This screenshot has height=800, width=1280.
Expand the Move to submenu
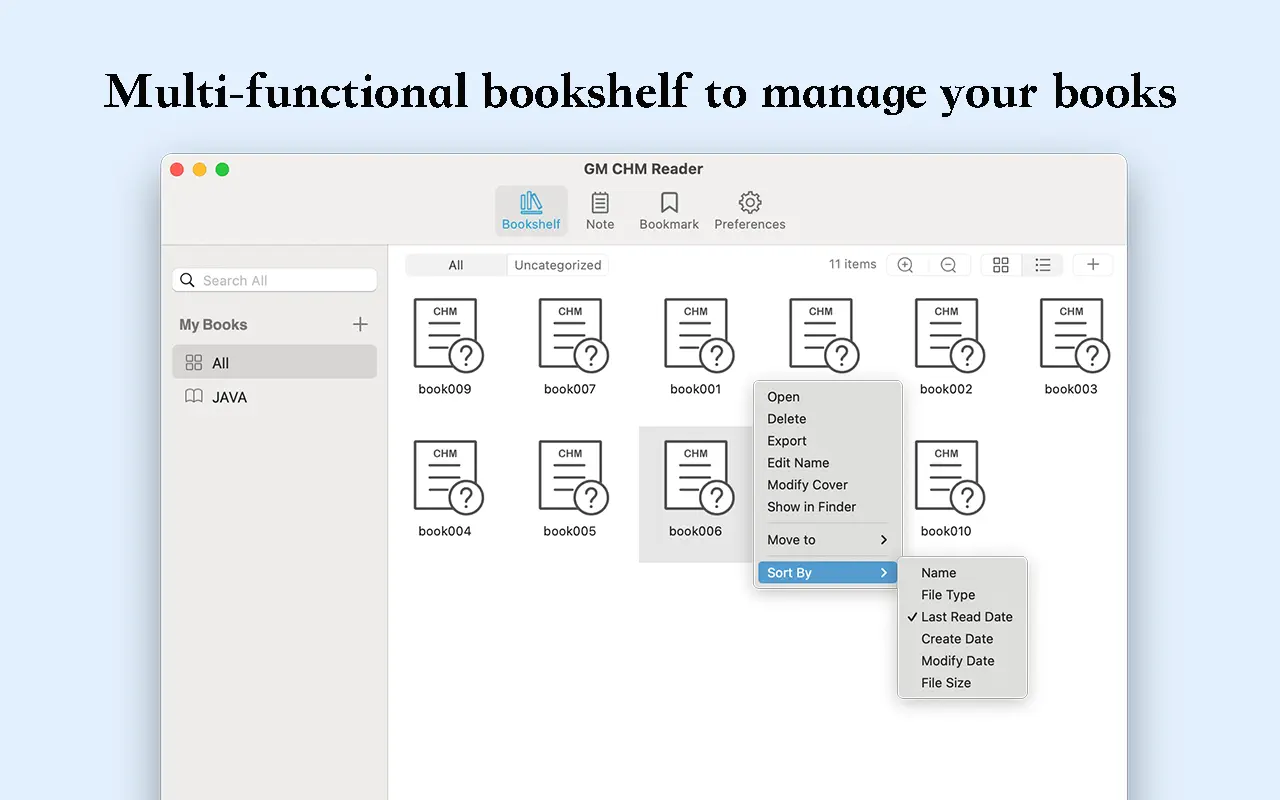coord(827,540)
